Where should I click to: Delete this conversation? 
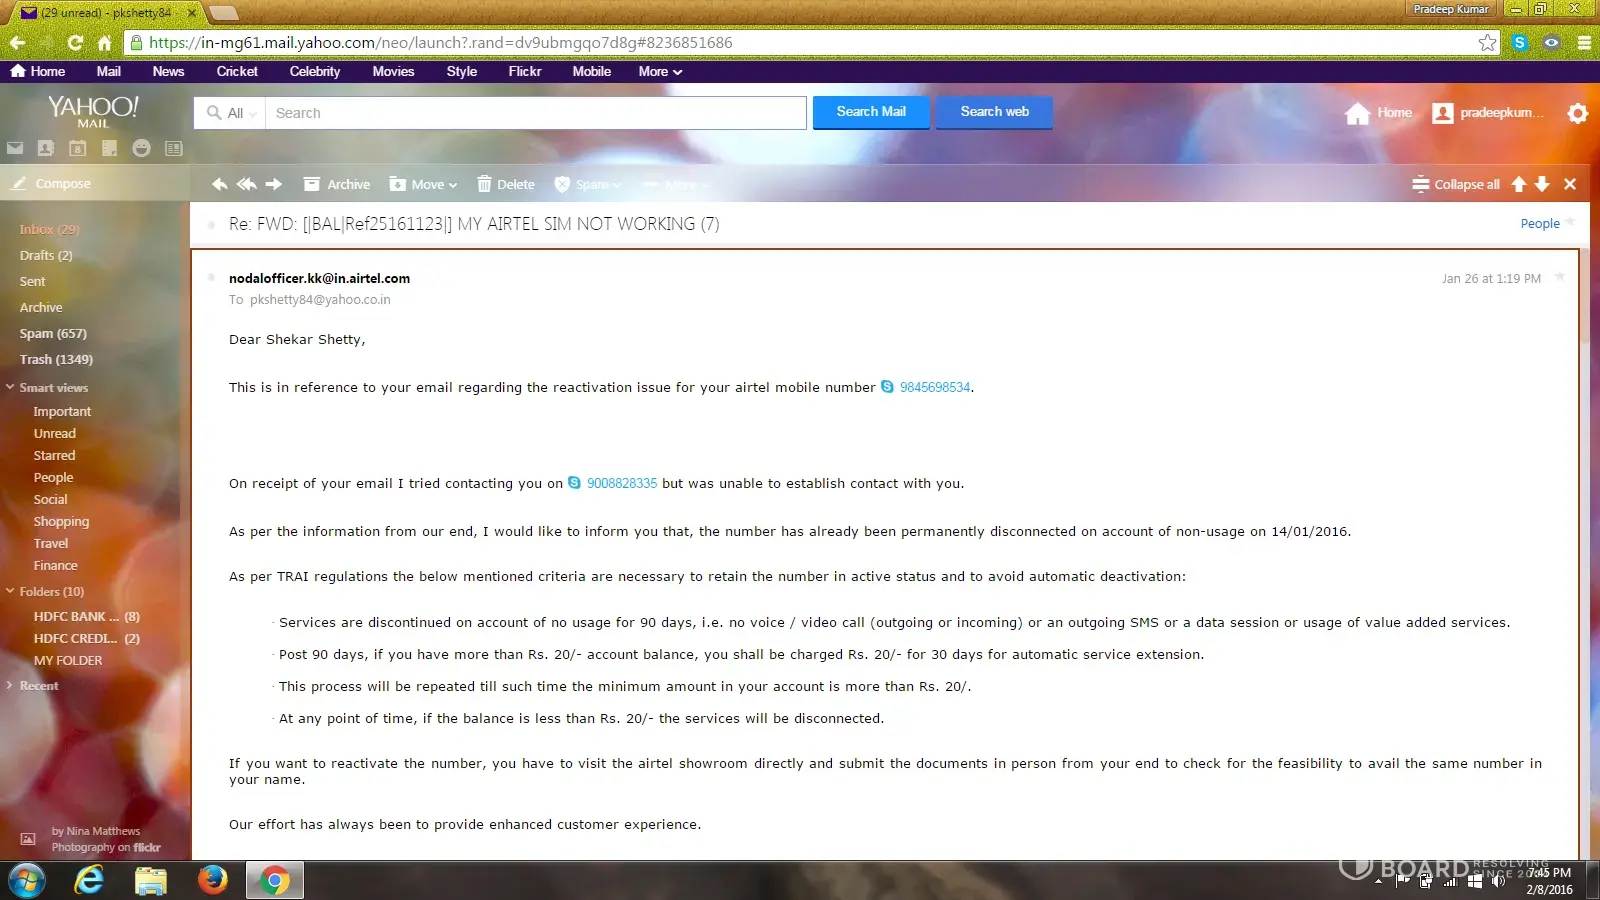coord(506,184)
